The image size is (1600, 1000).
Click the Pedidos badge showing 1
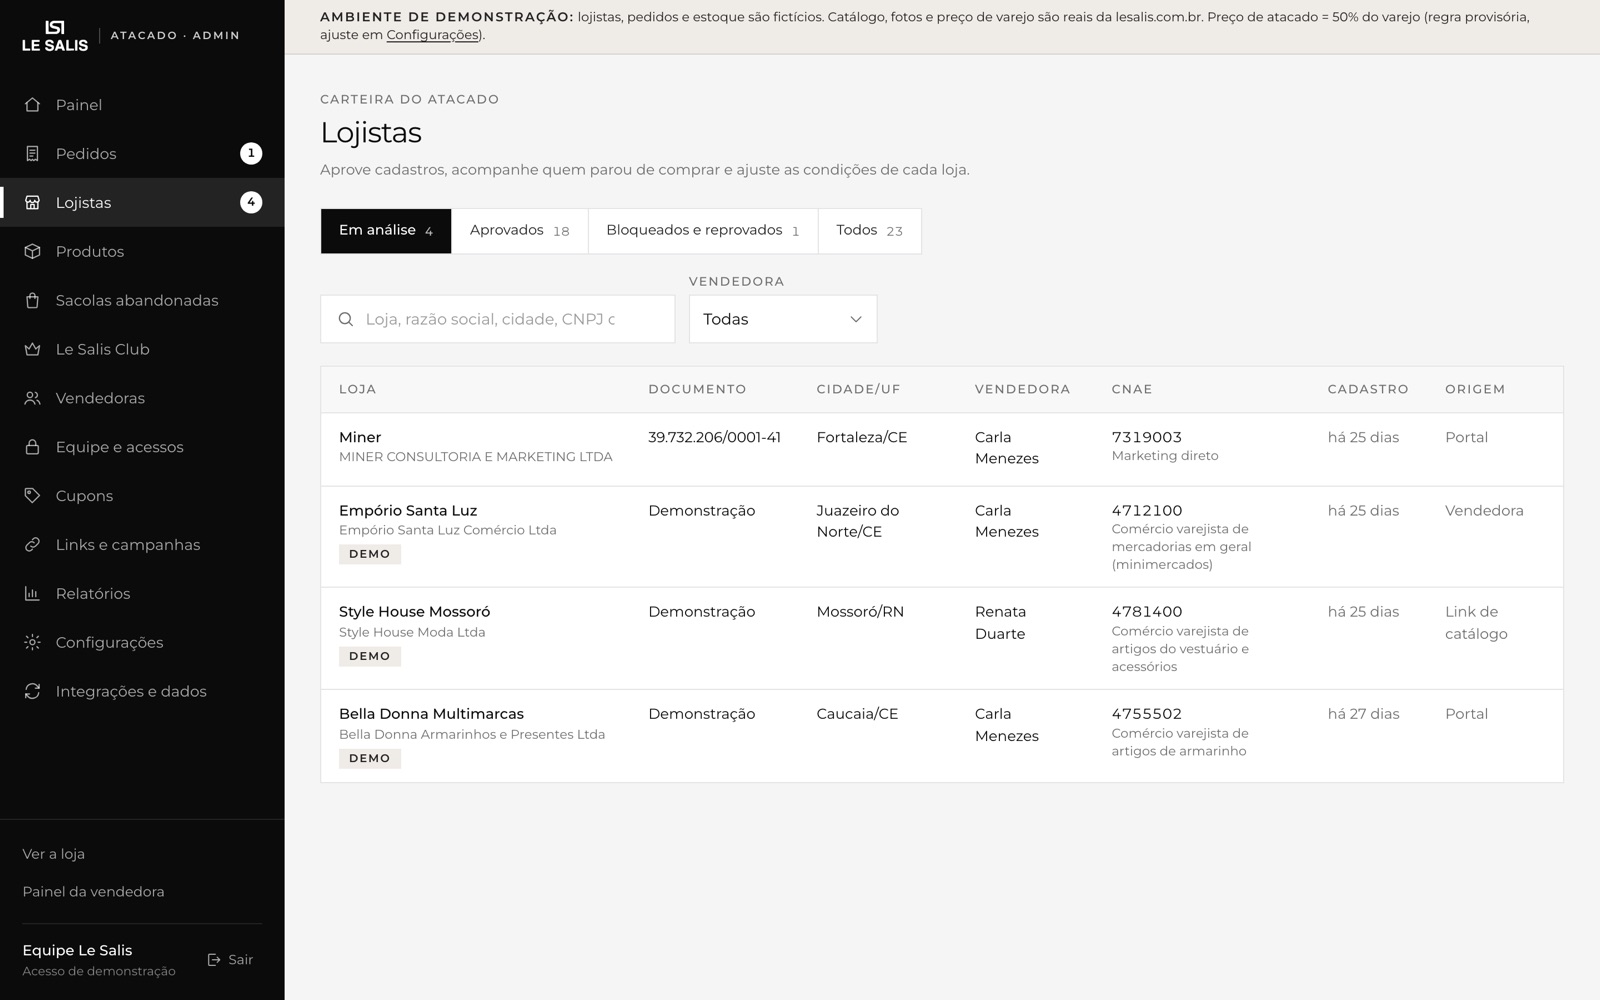[251, 154]
